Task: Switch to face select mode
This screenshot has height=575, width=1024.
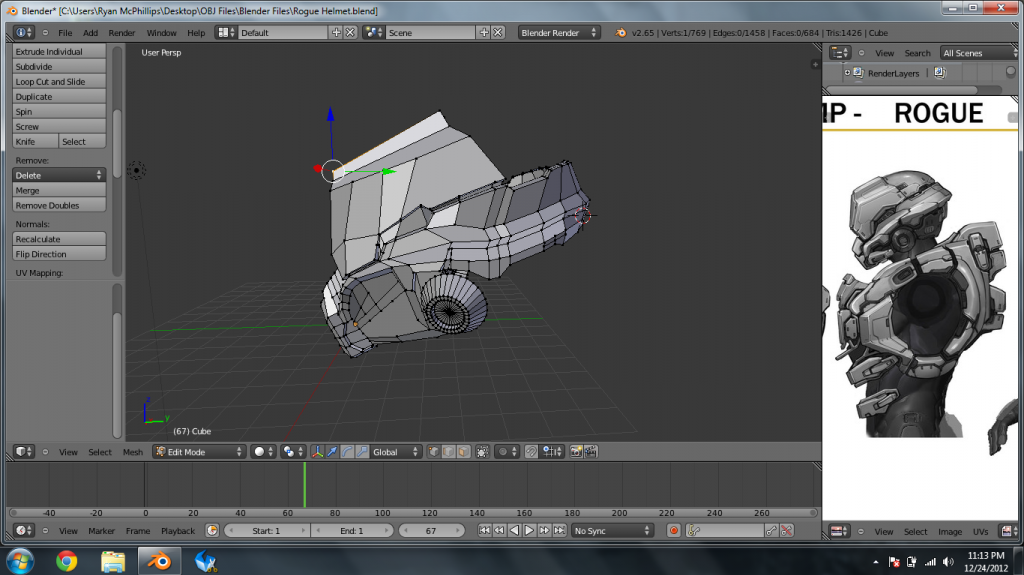Action: pos(463,452)
